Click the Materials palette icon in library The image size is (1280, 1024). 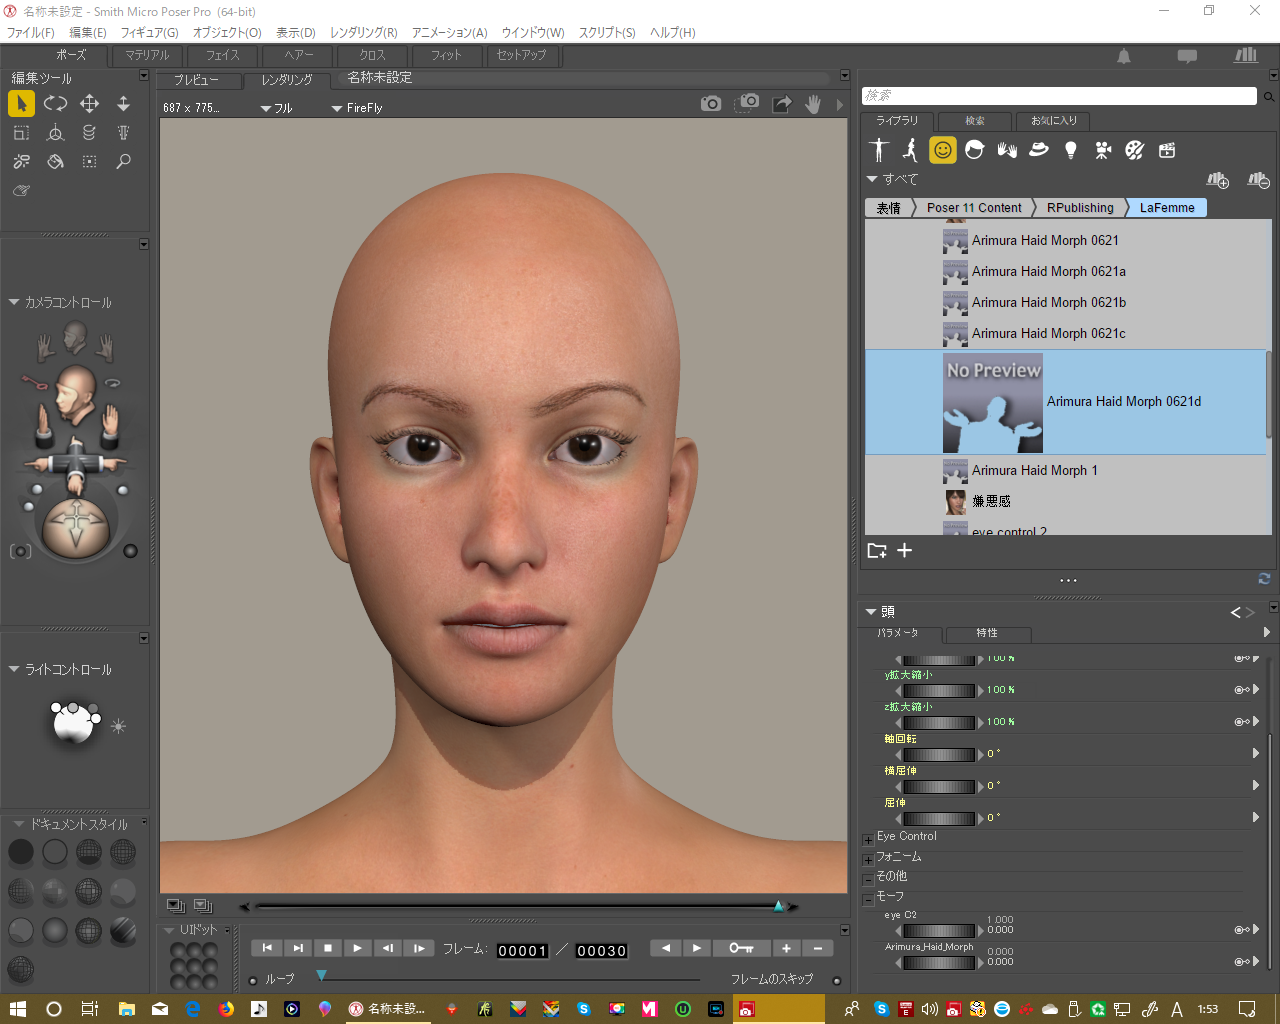click(x=1134, y=150)
